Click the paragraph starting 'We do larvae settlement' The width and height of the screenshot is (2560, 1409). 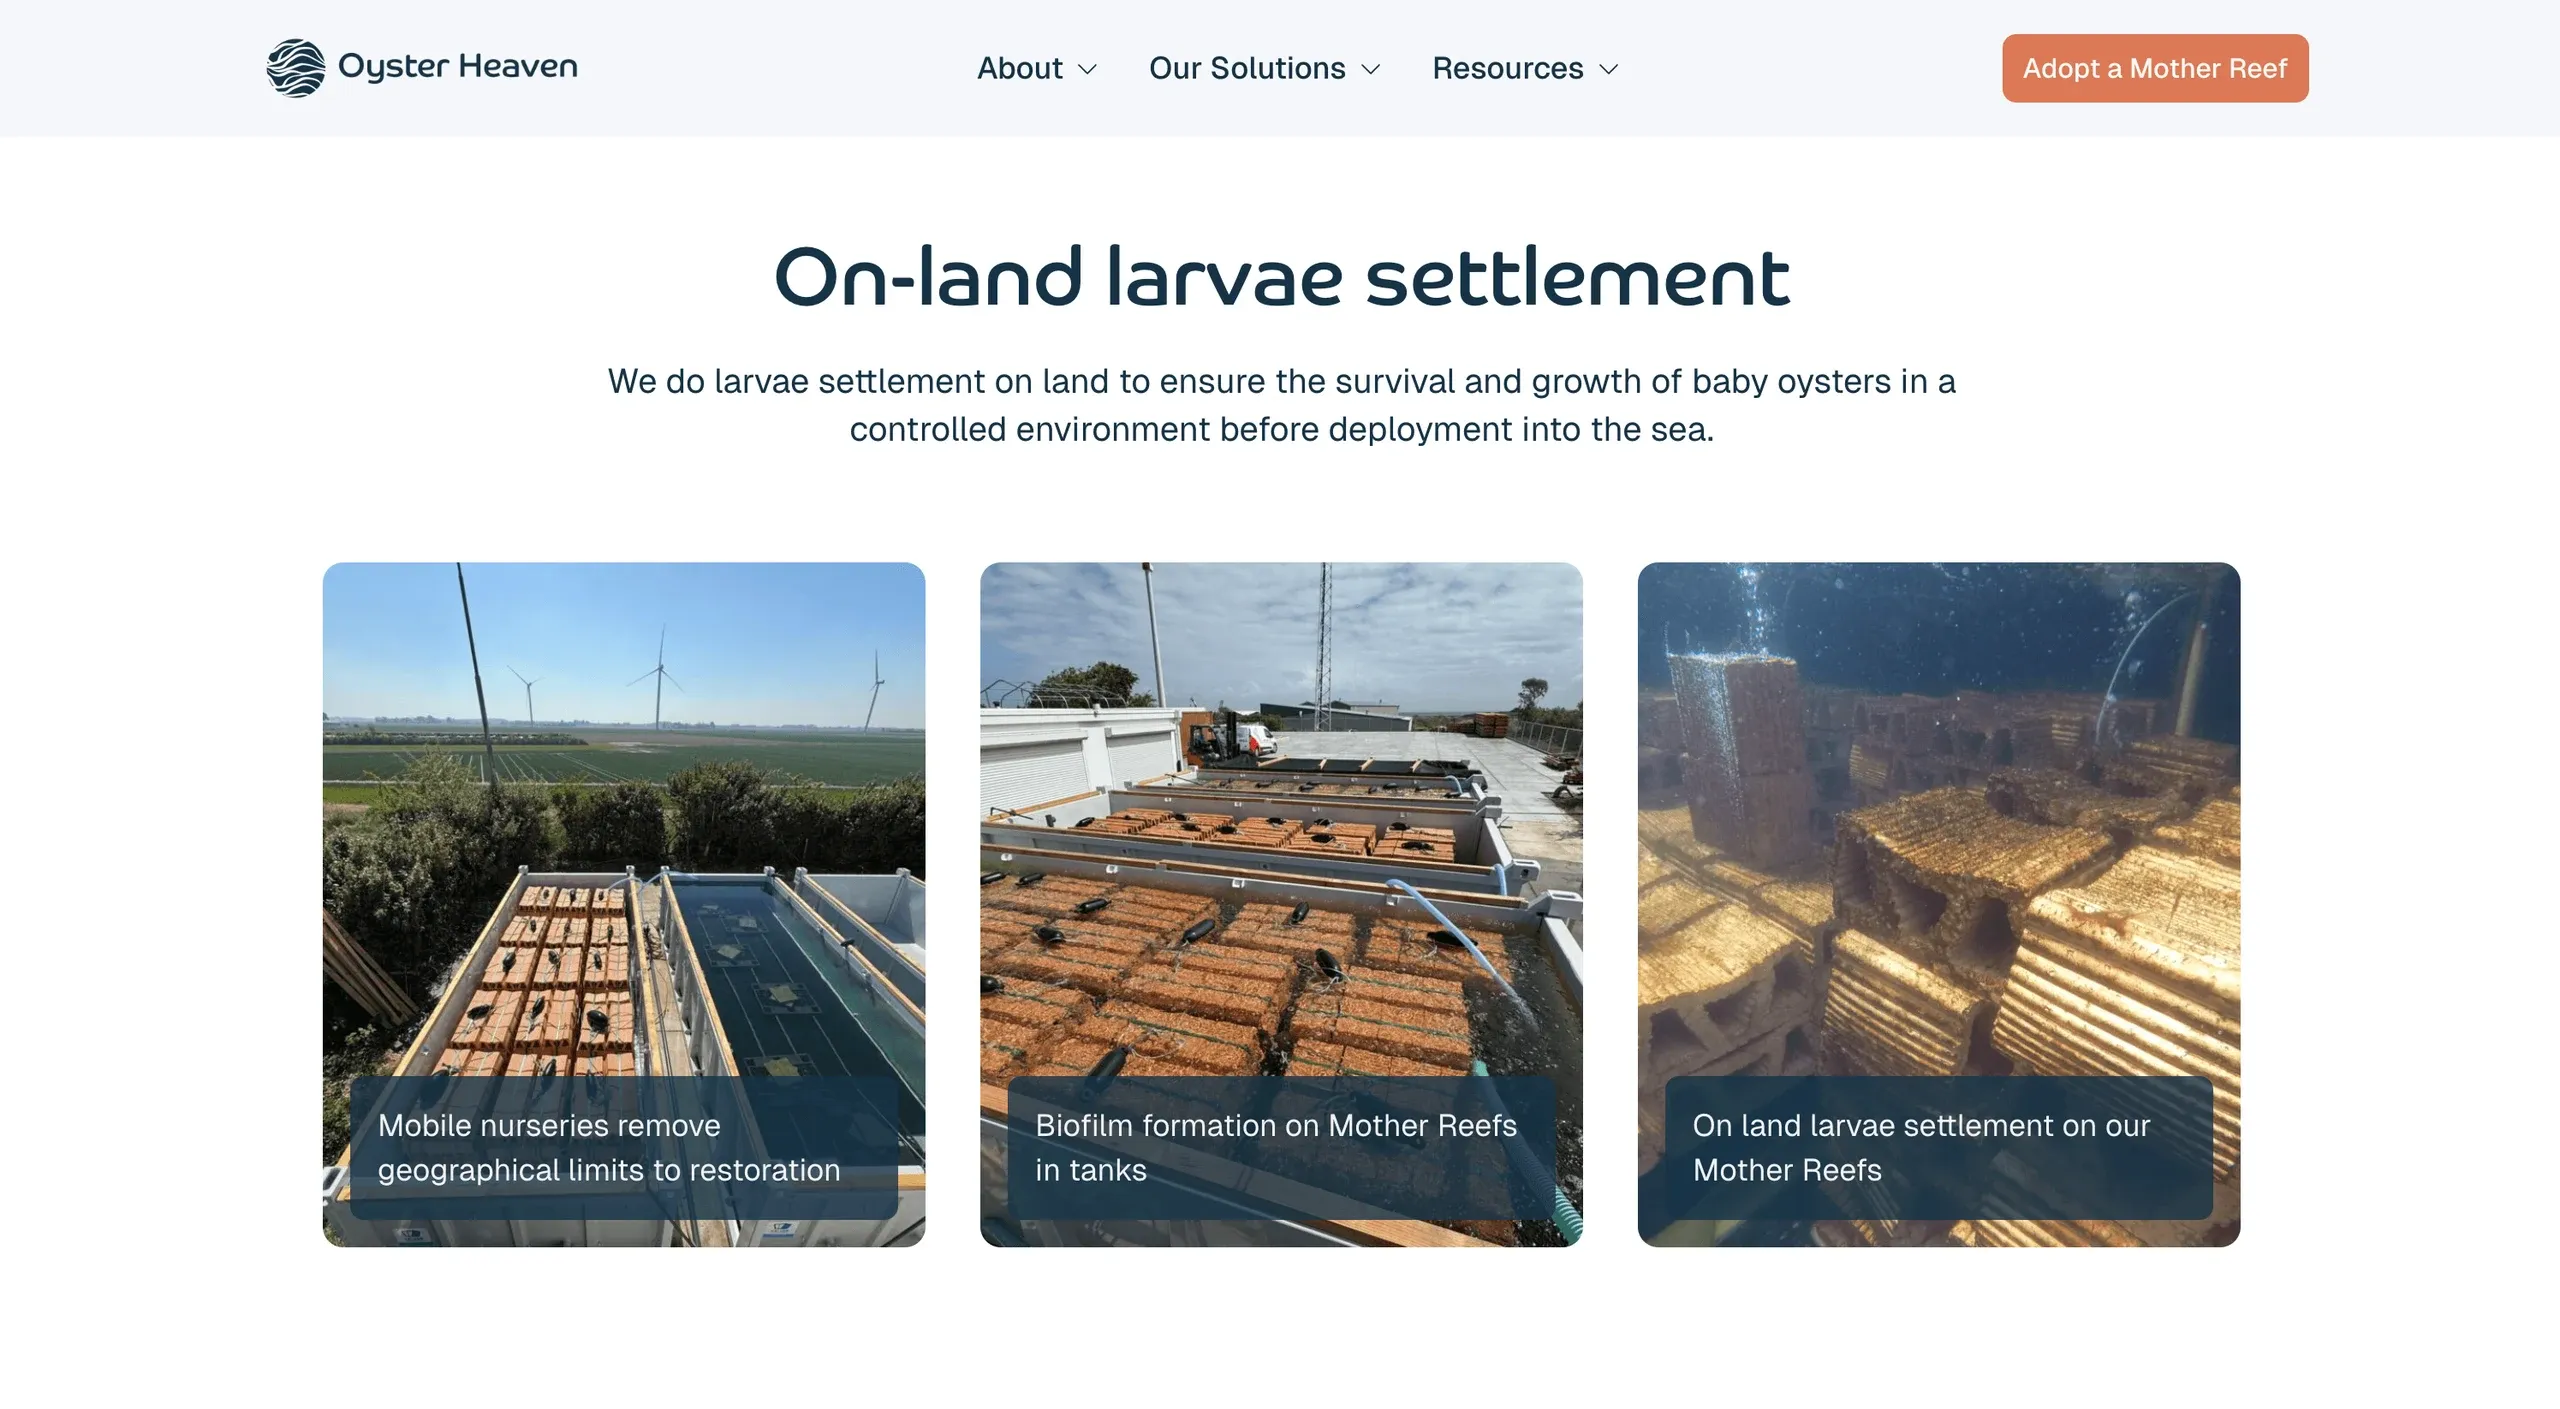point(1281,405)
